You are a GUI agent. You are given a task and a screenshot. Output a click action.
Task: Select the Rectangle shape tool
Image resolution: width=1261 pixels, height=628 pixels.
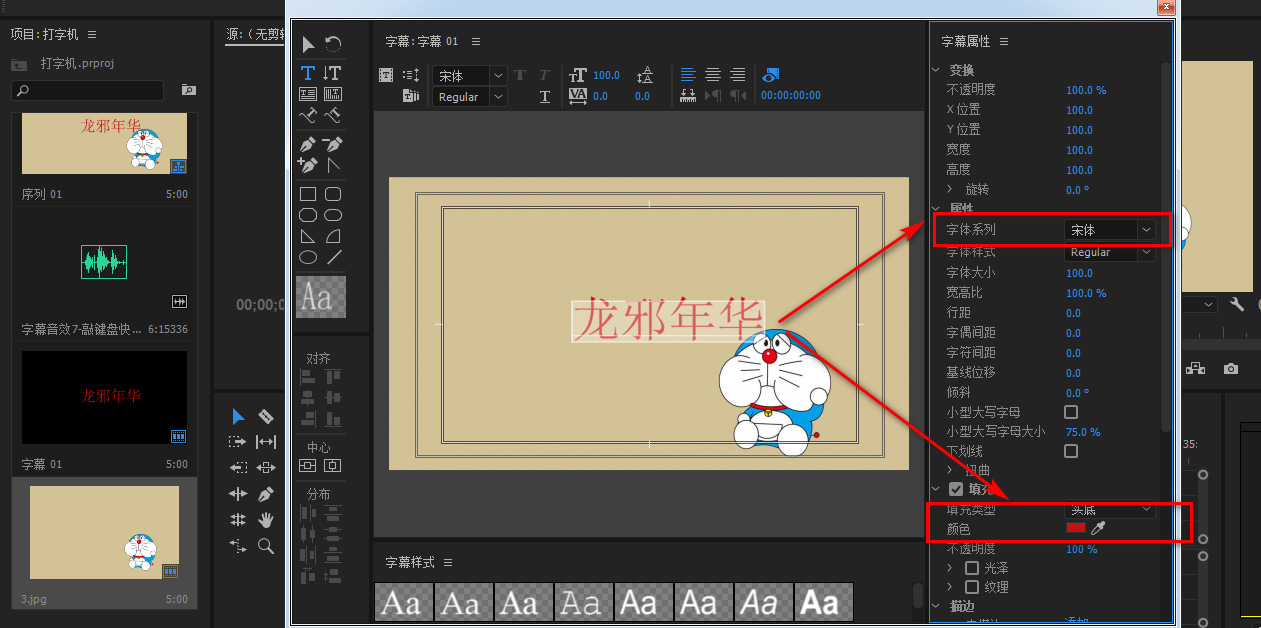309,194
